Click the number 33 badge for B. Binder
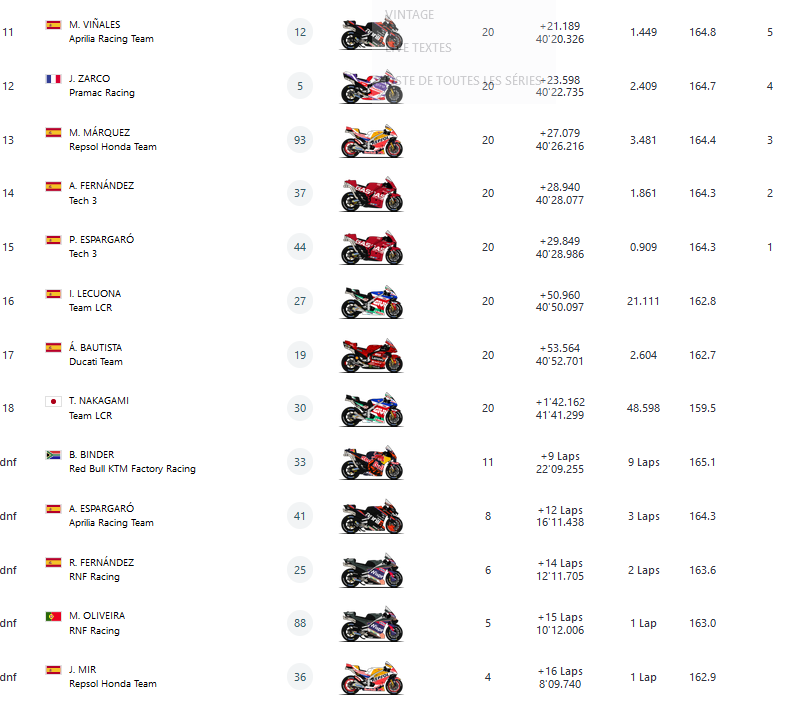This screenshot has height=708, width=795. point(300,462)
